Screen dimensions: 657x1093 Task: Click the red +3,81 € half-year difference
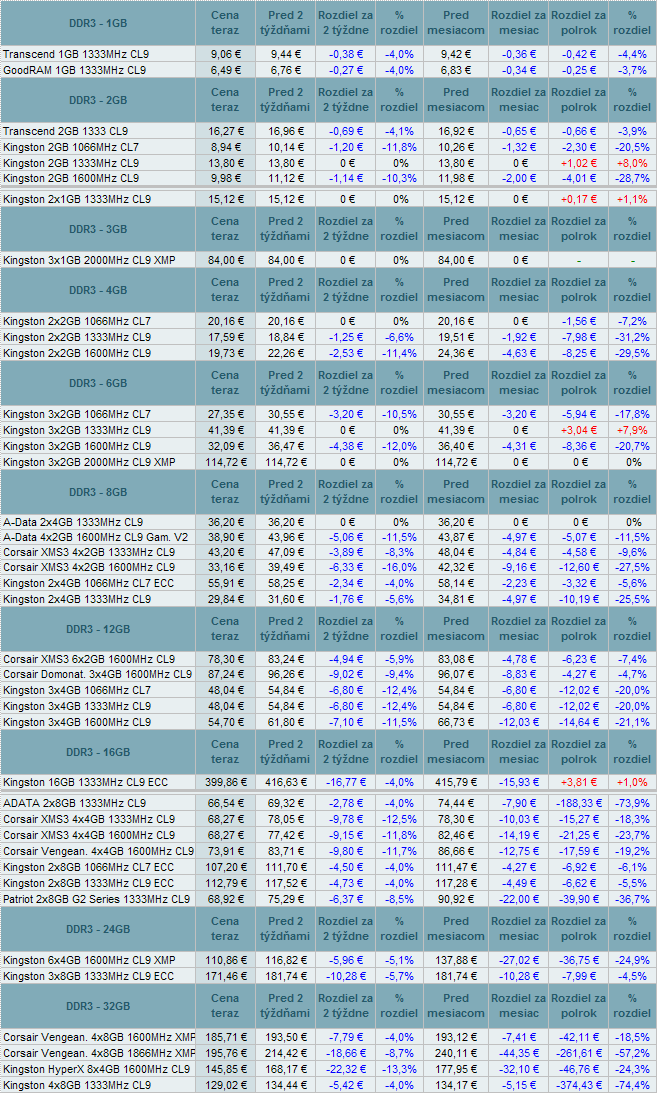tap(579, 783)
